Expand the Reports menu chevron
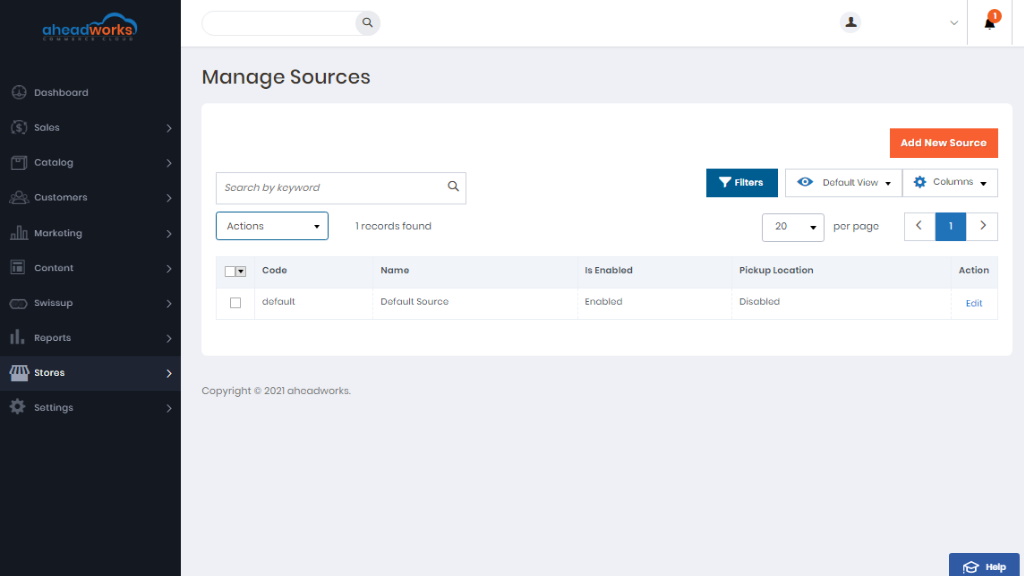1024x576 pixels. [x=168, y=338]
